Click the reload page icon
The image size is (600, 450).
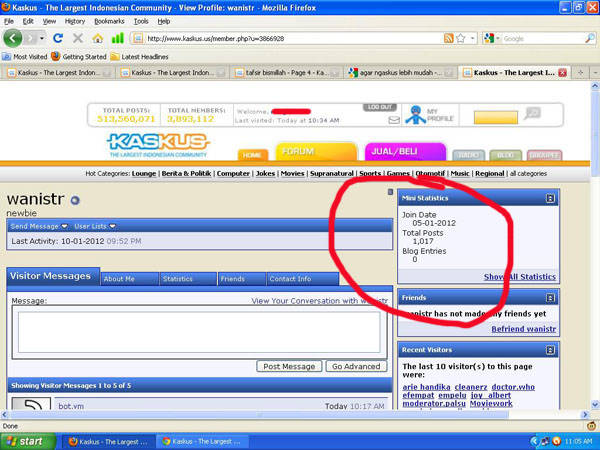[58, 38]
